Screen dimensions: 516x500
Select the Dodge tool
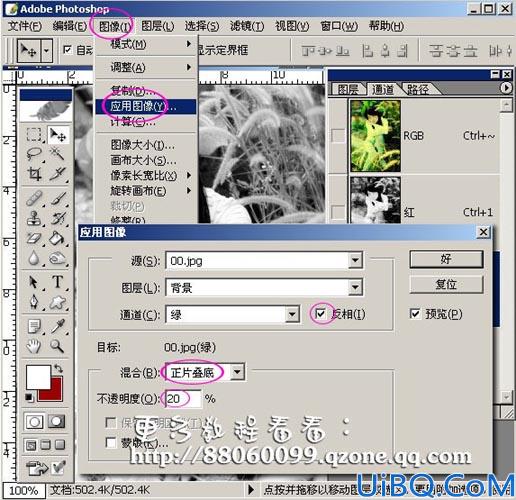pyautogui.click(x=57, y=258)
